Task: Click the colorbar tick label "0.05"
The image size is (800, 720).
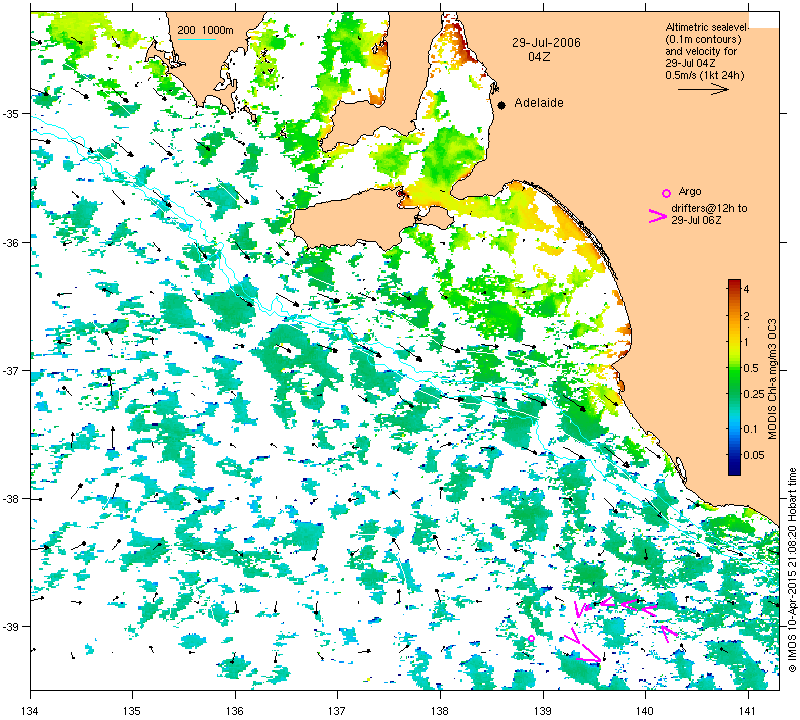Action: pyautogui.click(x=754, y=455)
